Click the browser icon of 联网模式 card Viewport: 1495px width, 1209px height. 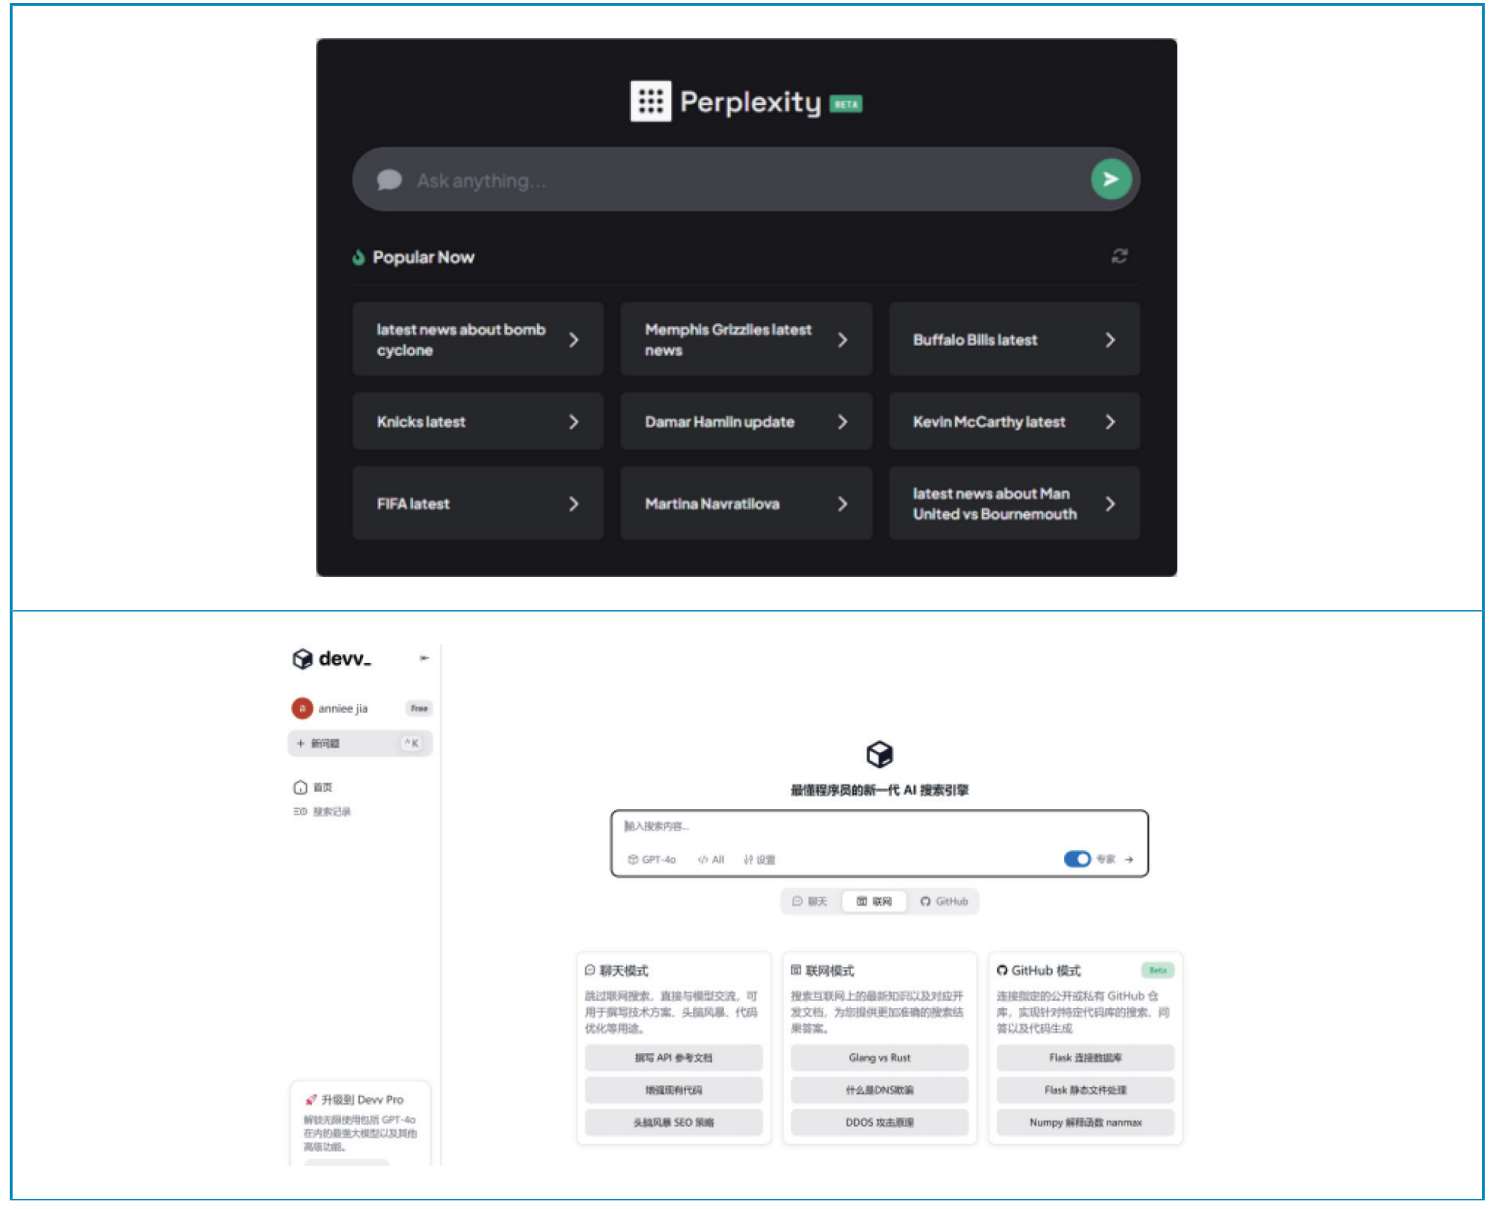point(796,970)
